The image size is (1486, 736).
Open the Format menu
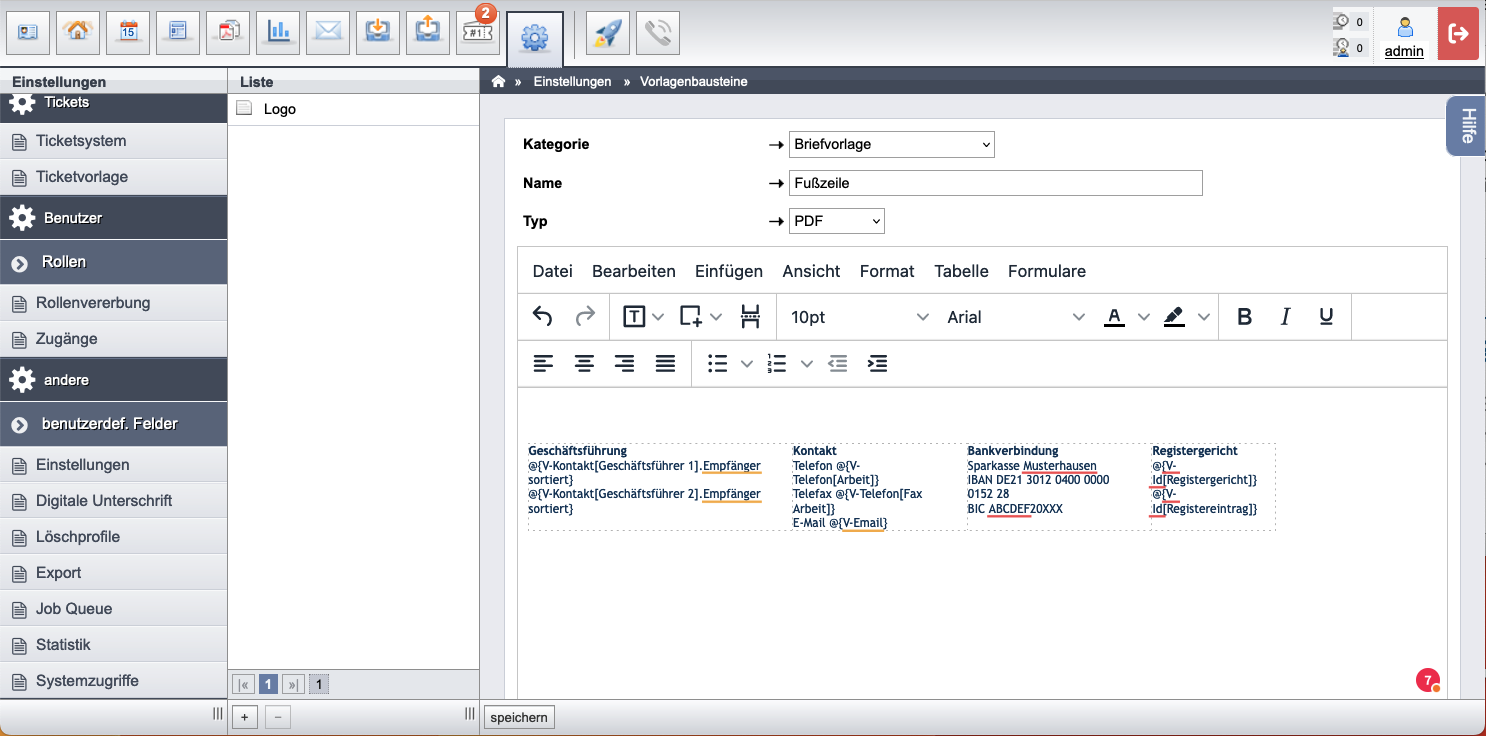(x=887, y=271)
